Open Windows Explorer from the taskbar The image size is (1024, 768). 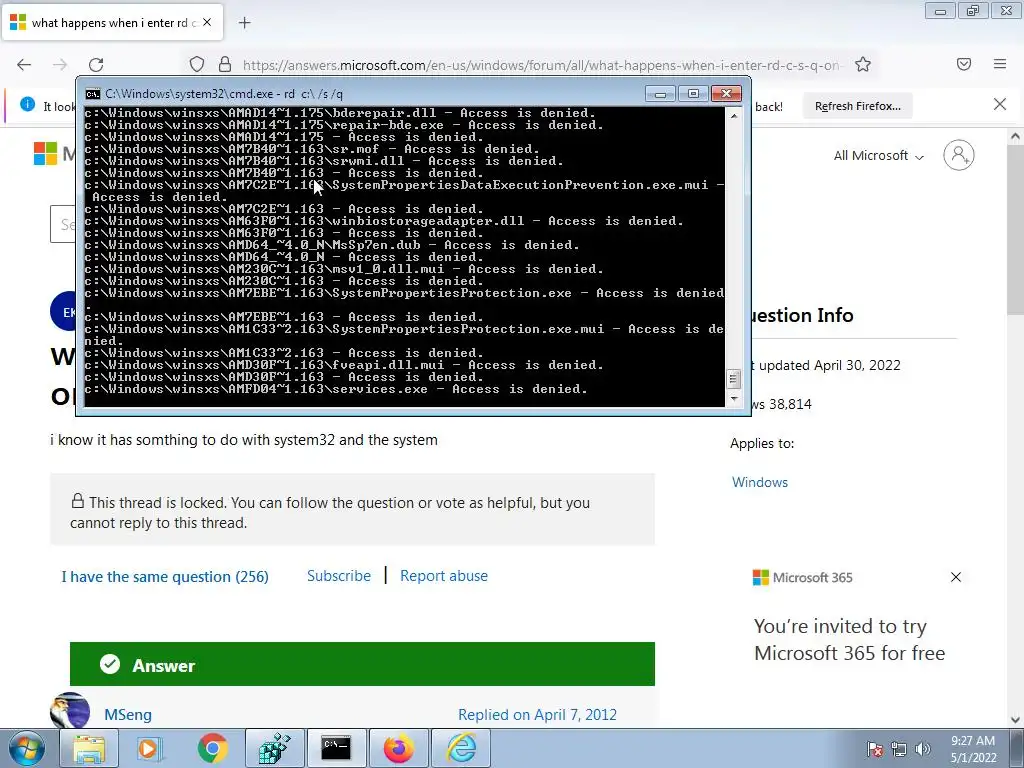89,748
